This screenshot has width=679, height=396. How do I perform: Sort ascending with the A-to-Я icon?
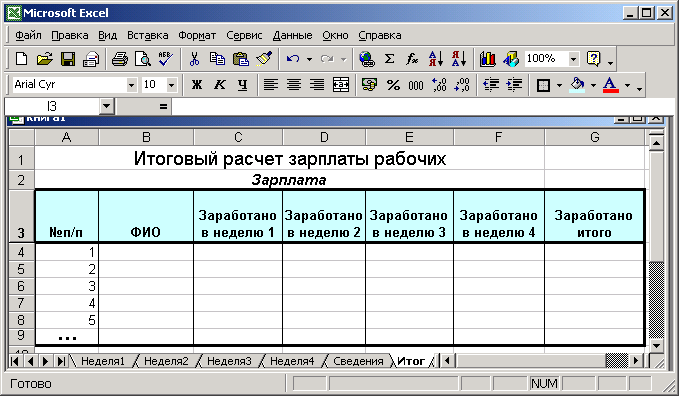pos(436,59)
